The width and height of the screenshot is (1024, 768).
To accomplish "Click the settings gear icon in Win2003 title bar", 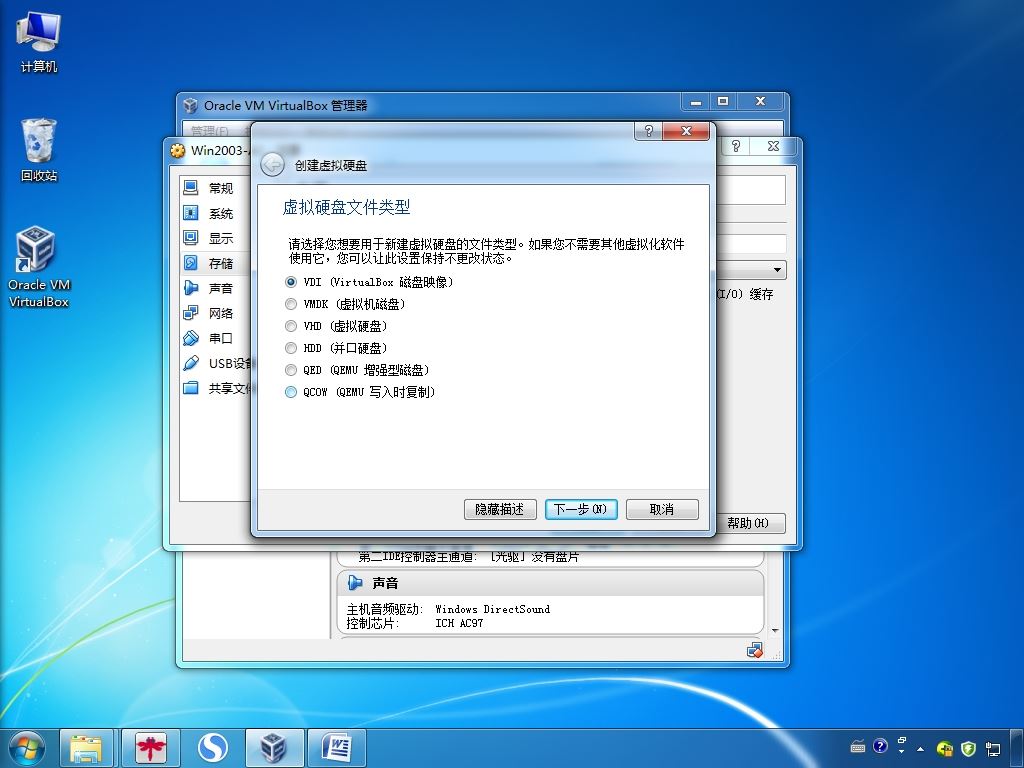I will (x=178, y=151).
